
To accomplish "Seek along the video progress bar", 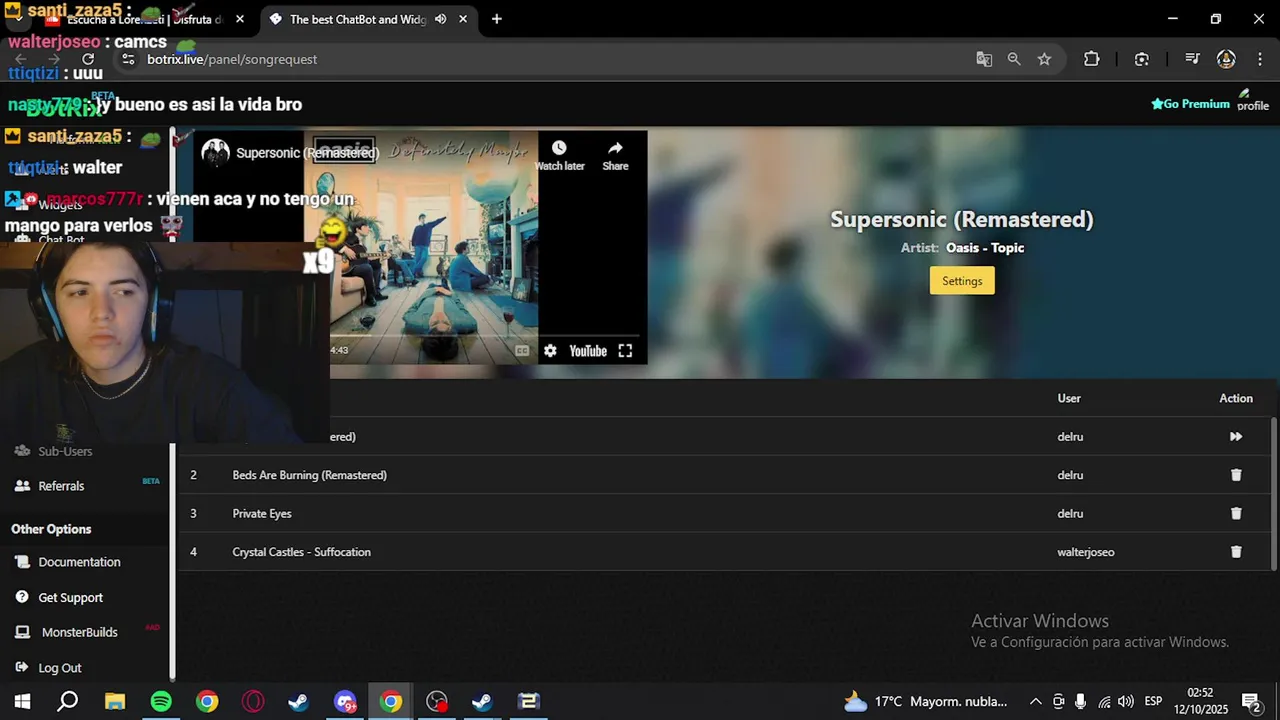I will (485, 335).
